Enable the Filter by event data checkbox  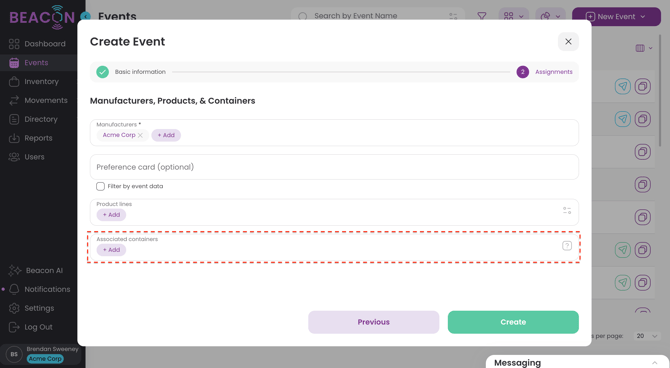tap(100, 186)
